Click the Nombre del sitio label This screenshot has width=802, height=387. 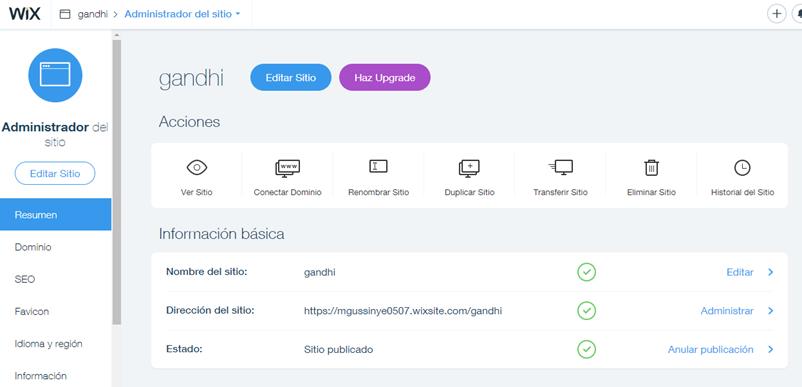pyautogui.click(x=207, y=271)
